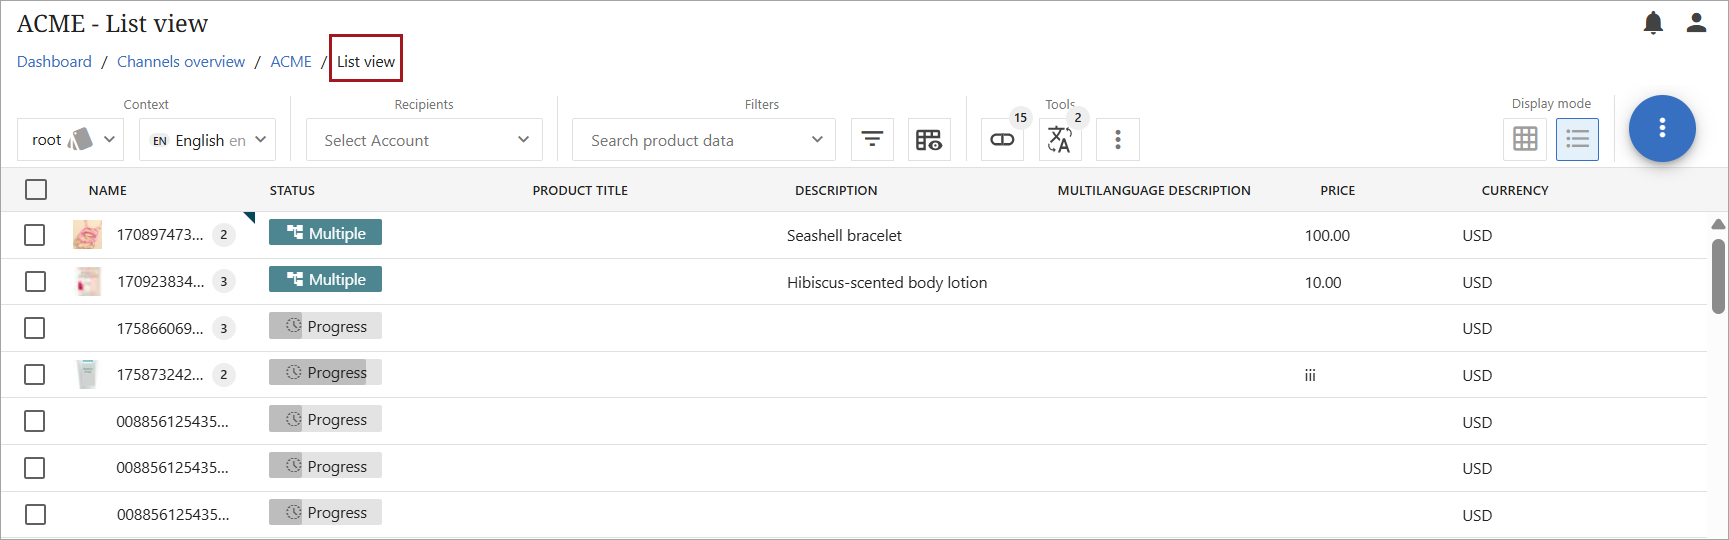Open the blue floating actions button
This screenshot has height=540, width=1729.
pyautogui.click(x=1661, y=128)
